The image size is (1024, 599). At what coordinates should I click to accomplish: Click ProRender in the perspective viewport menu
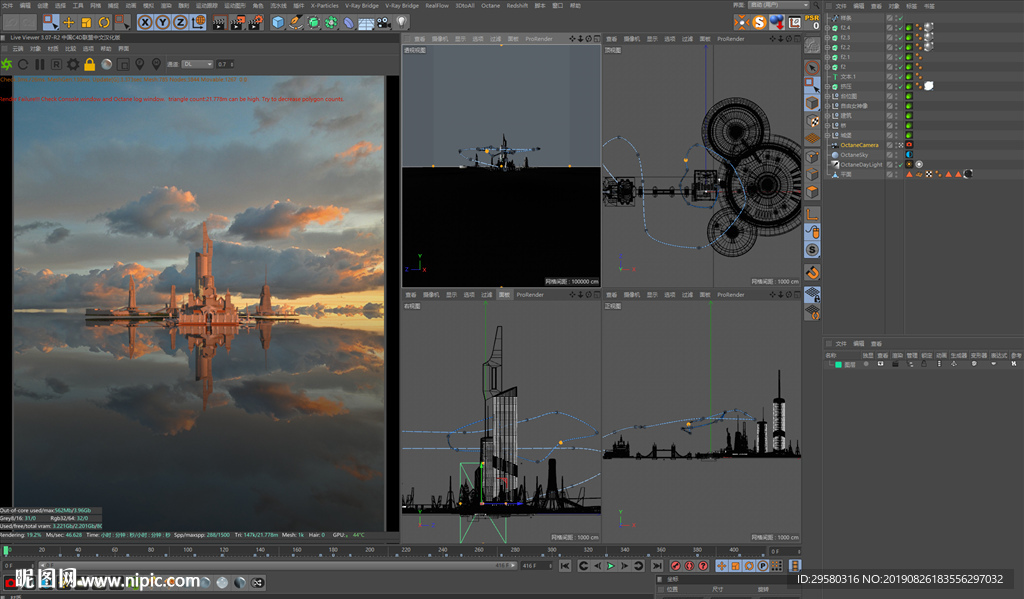click(537, 39)
